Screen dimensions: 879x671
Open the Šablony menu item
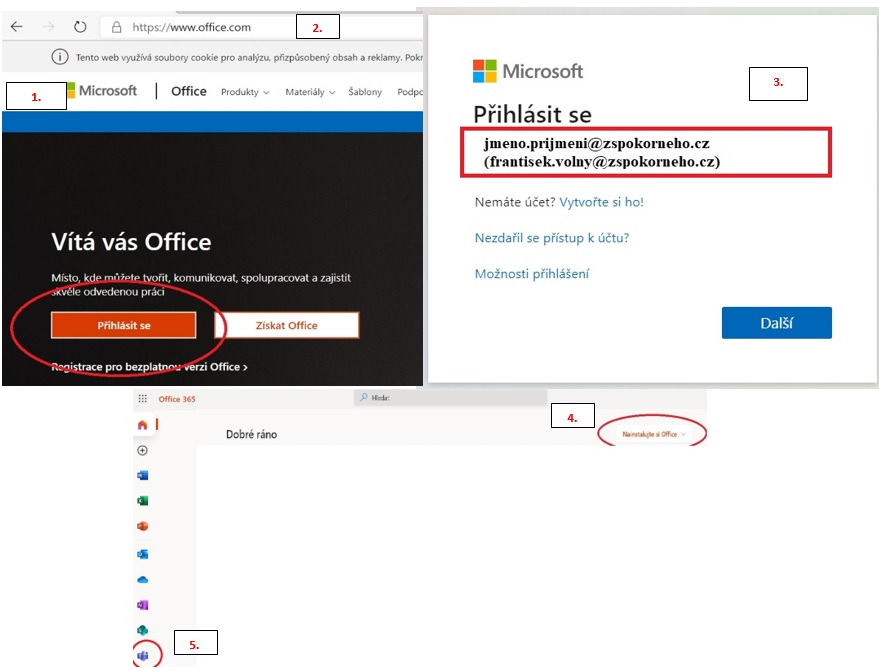[x=365, y=92]
